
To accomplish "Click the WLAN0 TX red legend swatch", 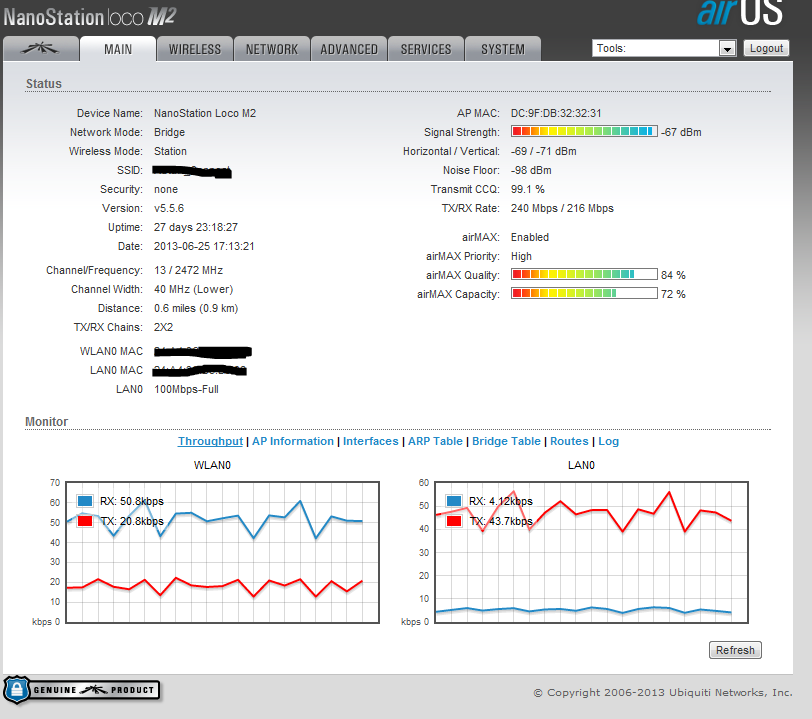I will (85, 521).
